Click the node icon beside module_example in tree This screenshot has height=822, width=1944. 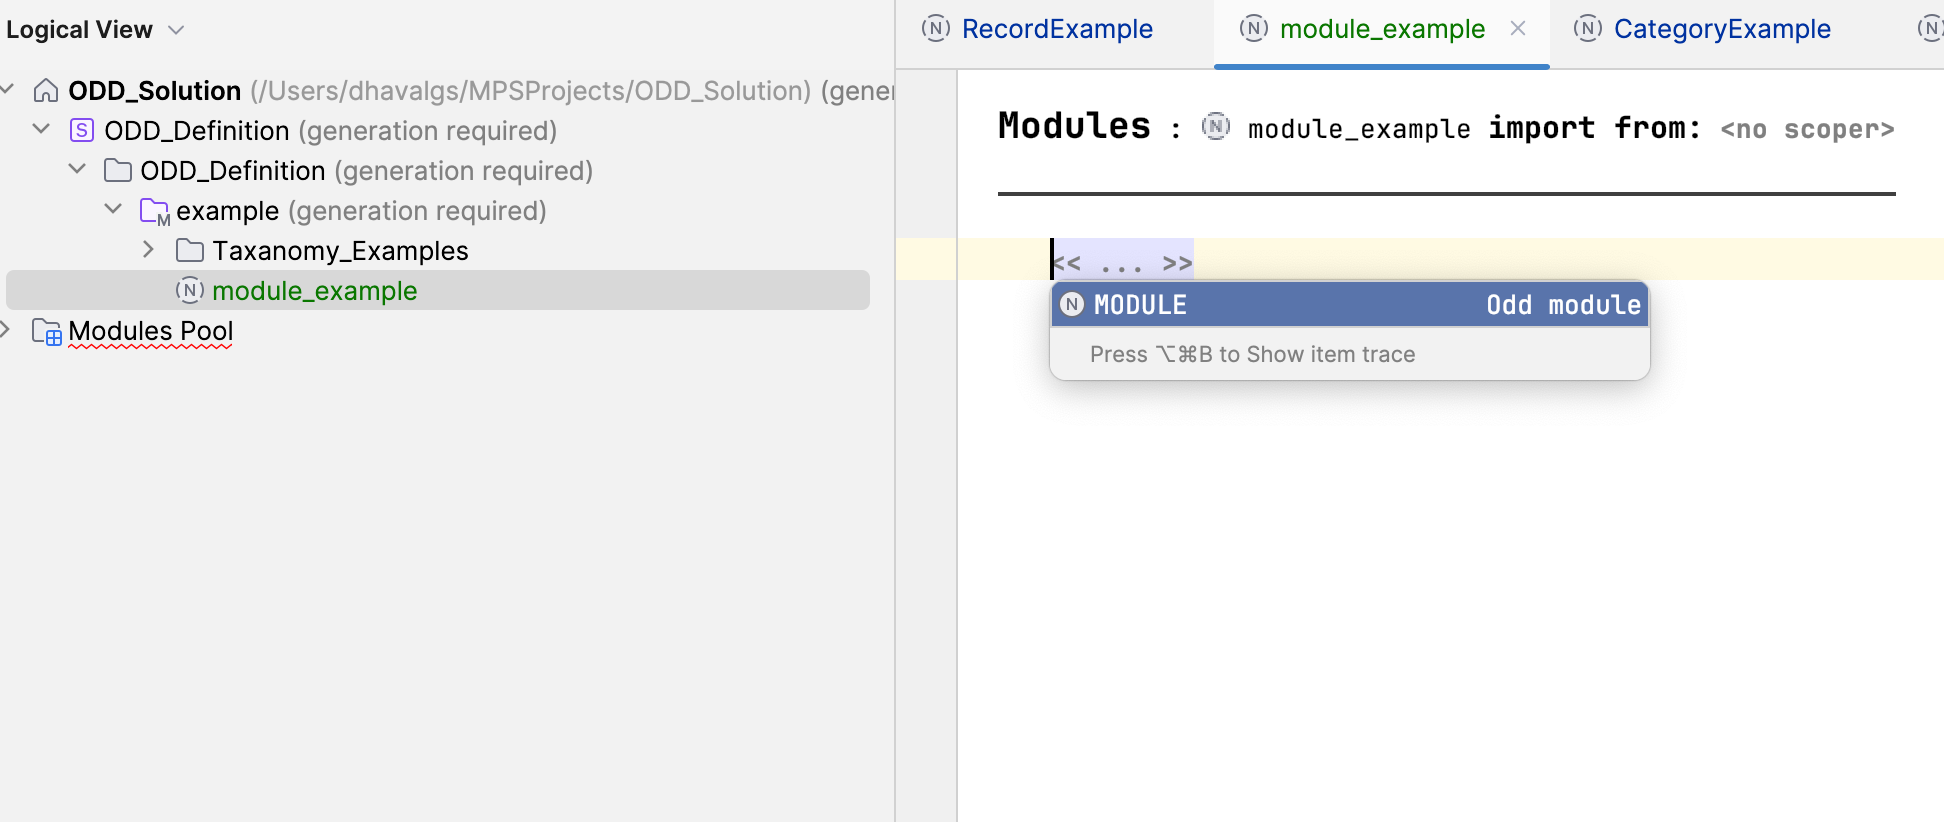tap(189, 290)
